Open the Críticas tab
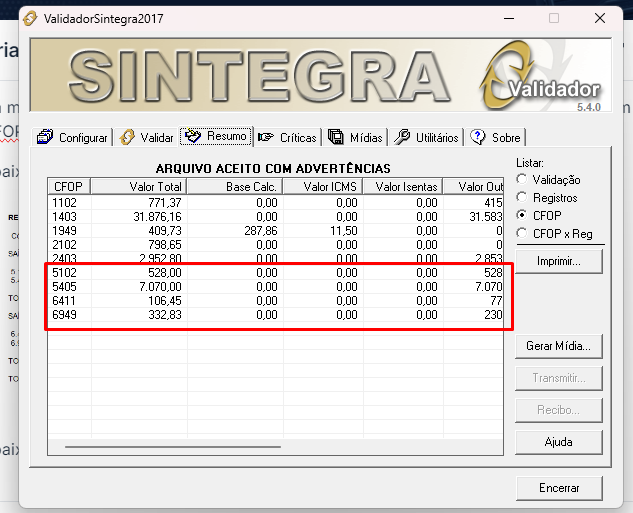 click(287, 137)
